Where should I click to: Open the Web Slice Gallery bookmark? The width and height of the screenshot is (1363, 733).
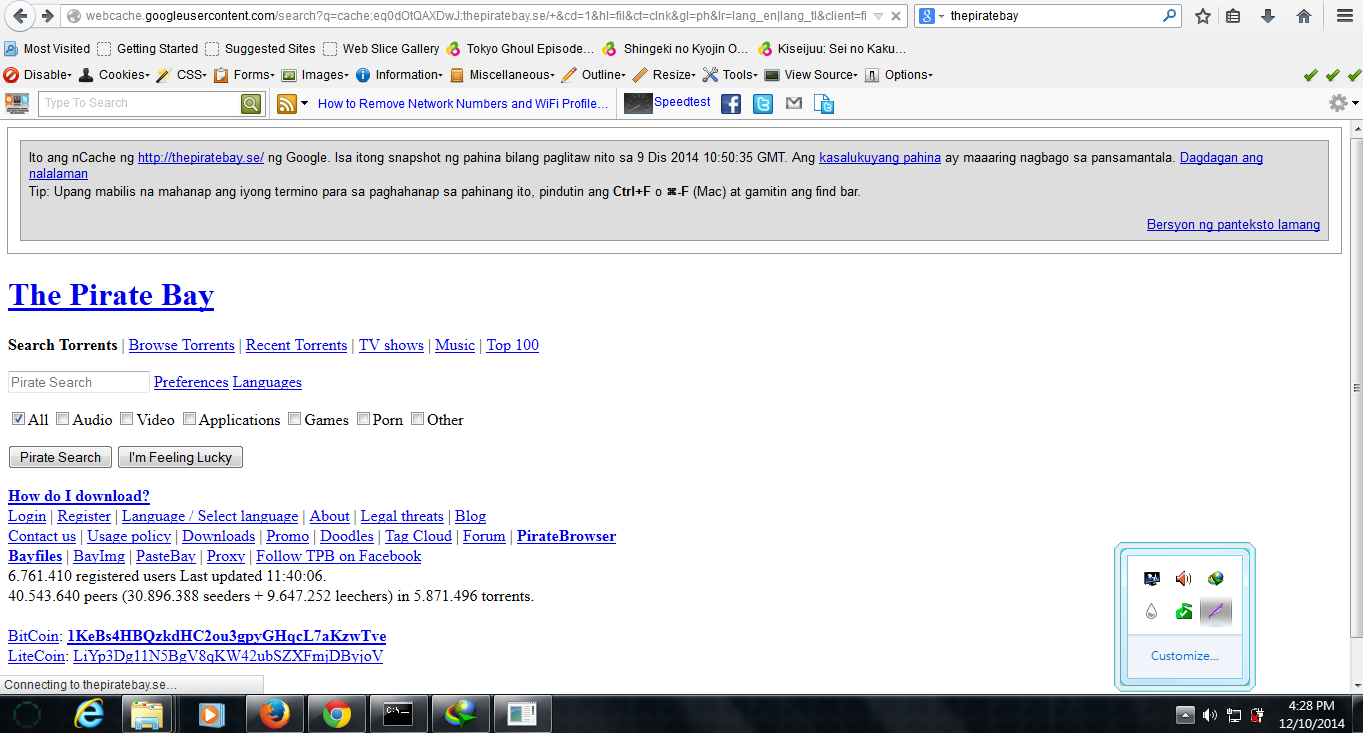click(x=381, y=48)
